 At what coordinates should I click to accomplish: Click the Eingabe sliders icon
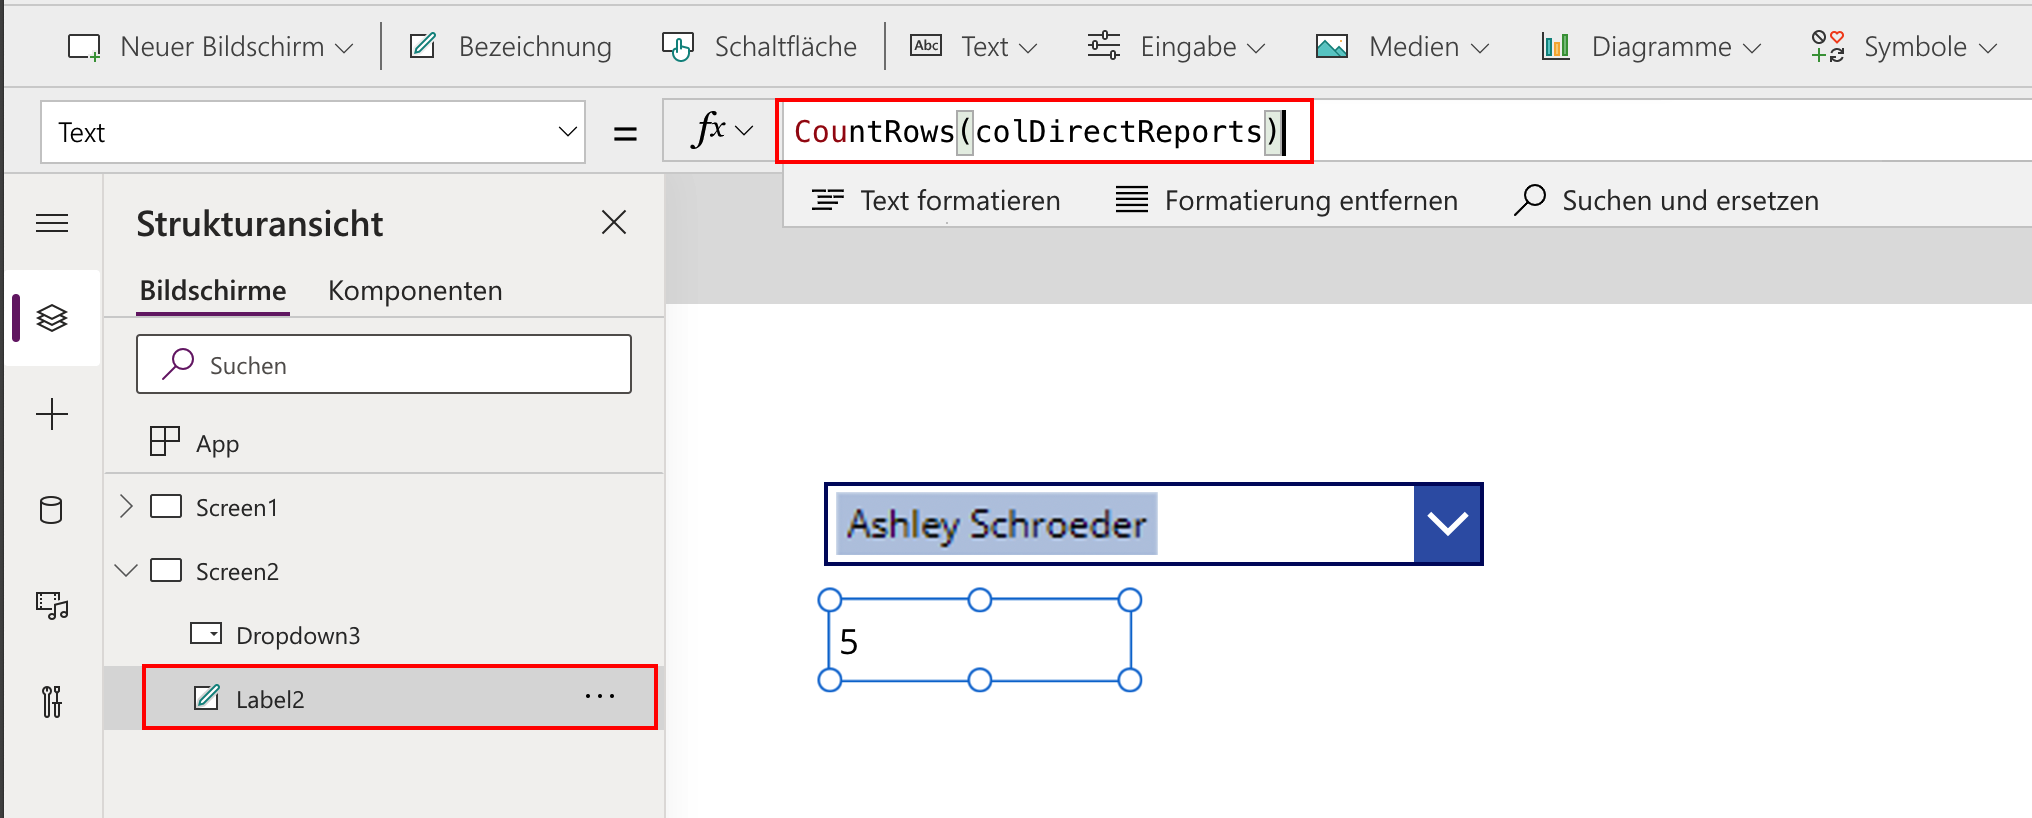1104,46
